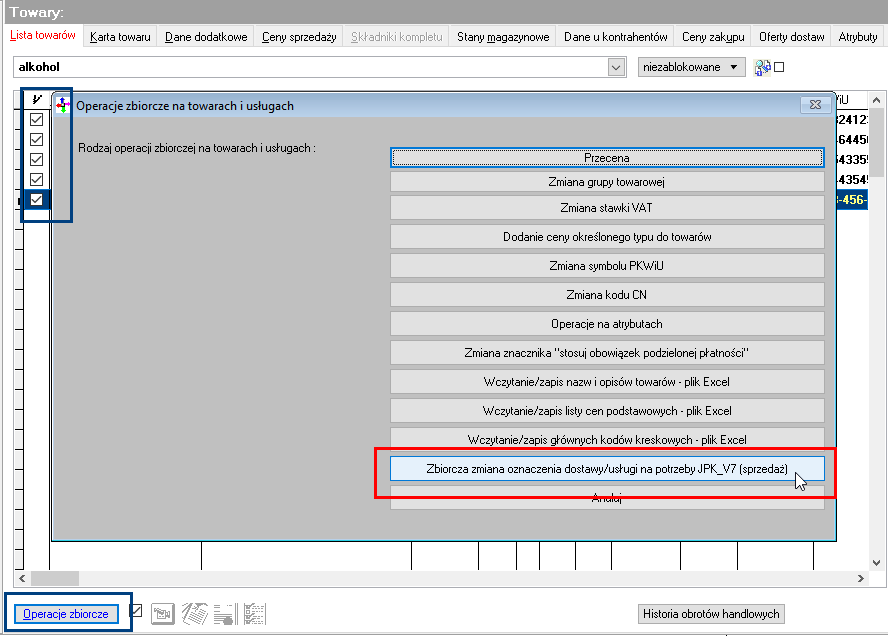The width and height of the screenshot is (888, 636).
Task: Select highlighted table cell -456-
Action: pos(852,199)
